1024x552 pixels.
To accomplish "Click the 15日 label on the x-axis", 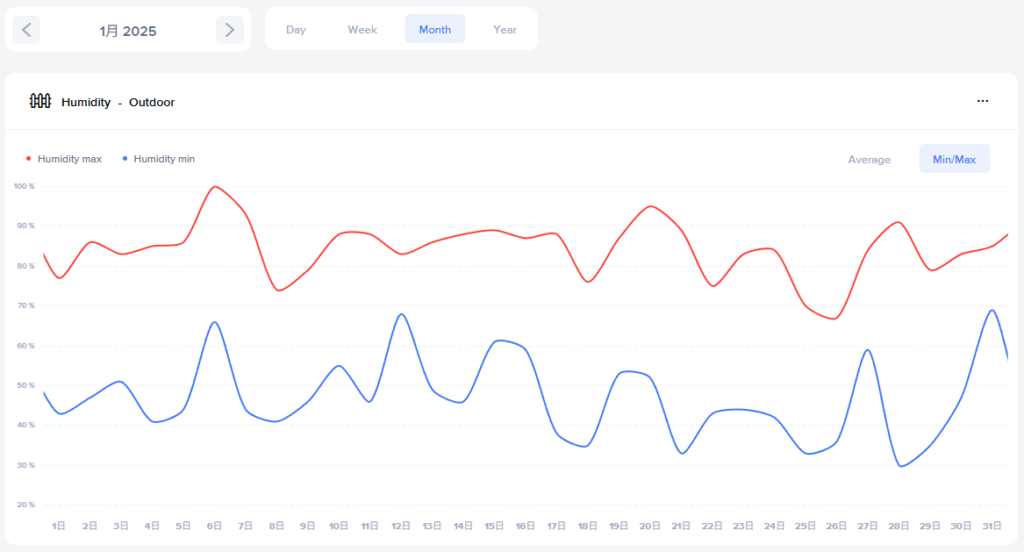I will click(x=494, y=525).
